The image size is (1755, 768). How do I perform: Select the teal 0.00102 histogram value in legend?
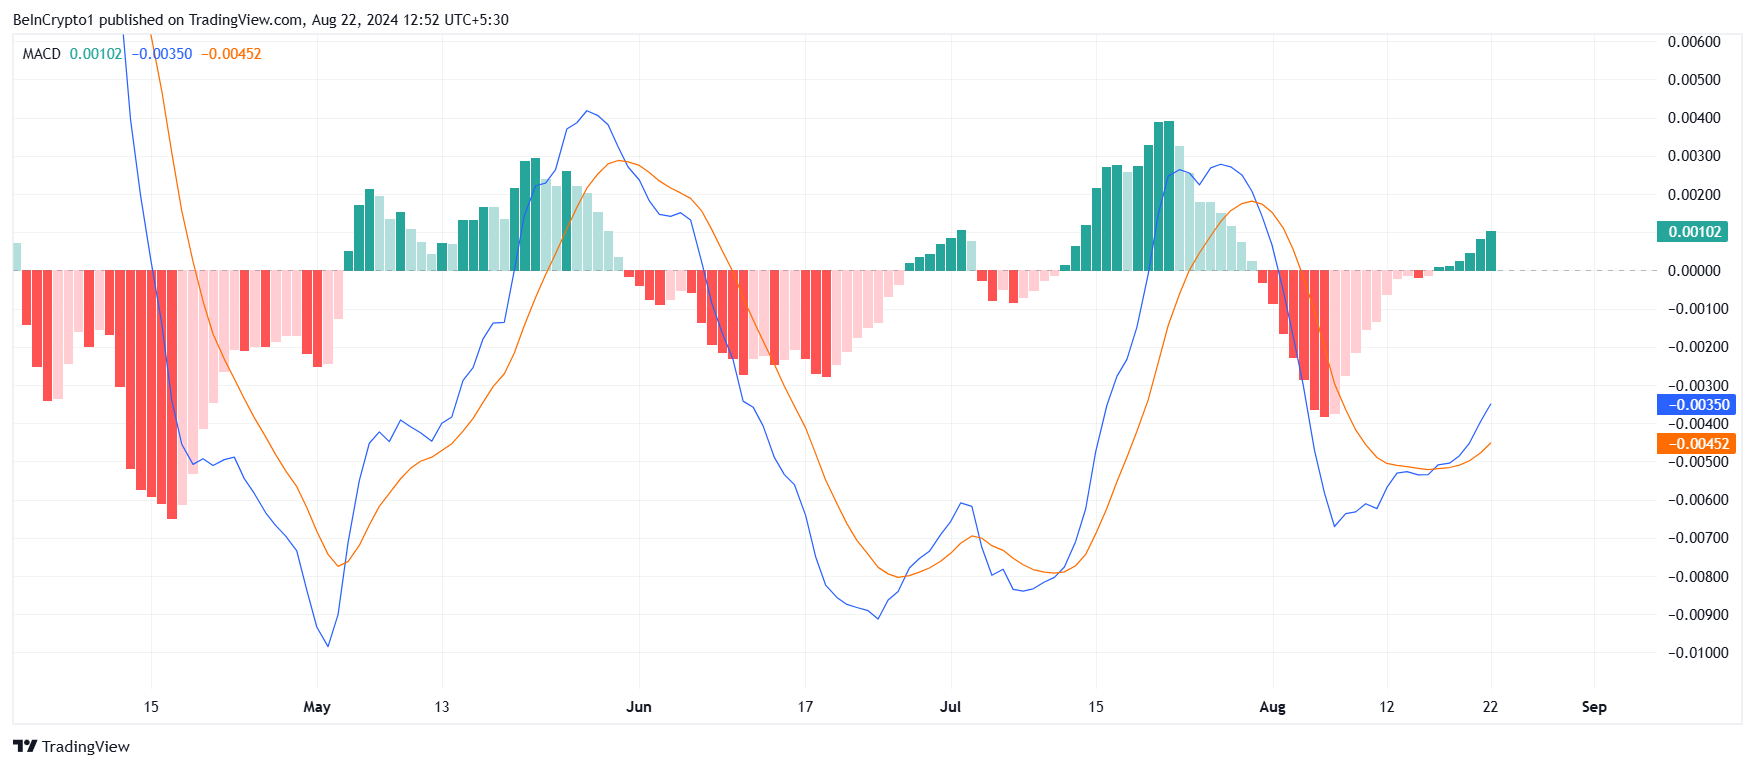(x=95, y=54)
